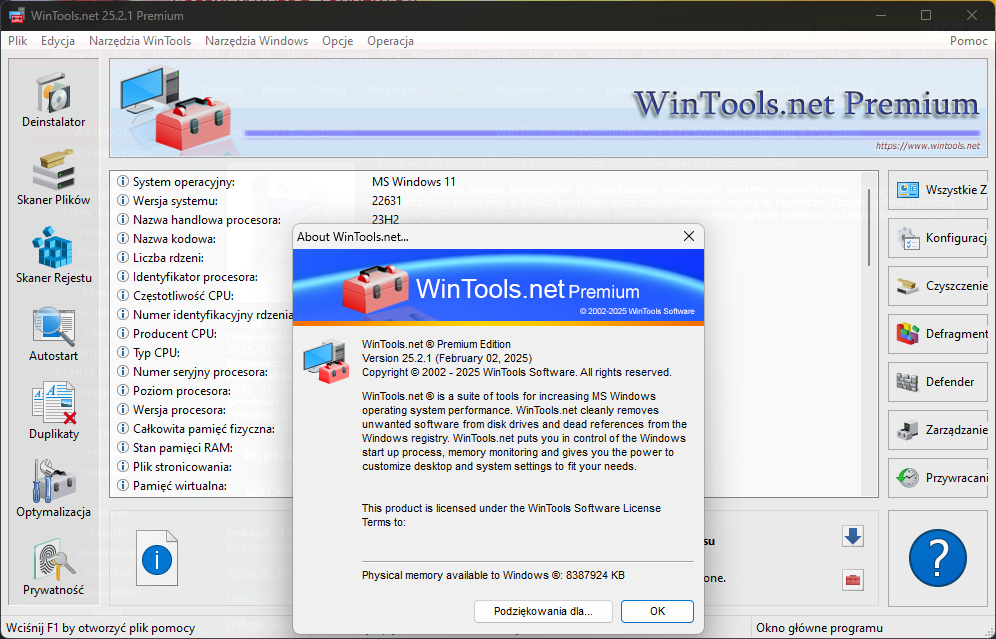The width and height of the screenshot is (996, 639).
Task: Open the Prywatność tool
Action: [x=53, y=568]
